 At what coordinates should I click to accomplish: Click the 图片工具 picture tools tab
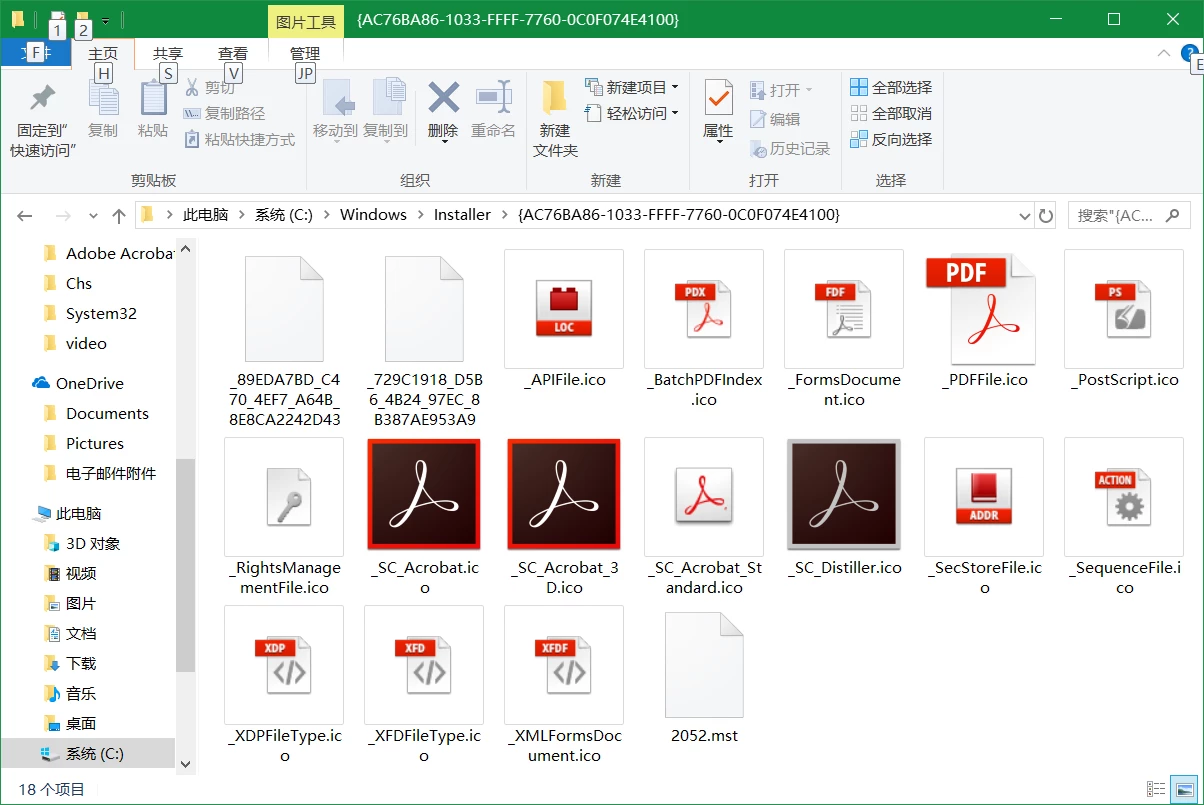coord(305,20)
